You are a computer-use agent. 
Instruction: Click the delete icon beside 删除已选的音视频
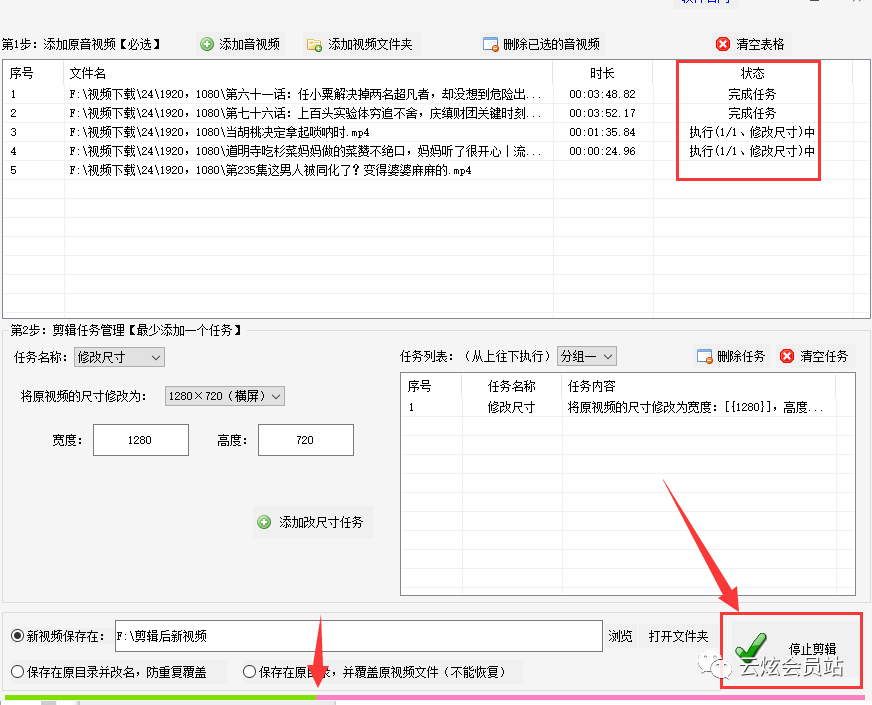point(490,44)
